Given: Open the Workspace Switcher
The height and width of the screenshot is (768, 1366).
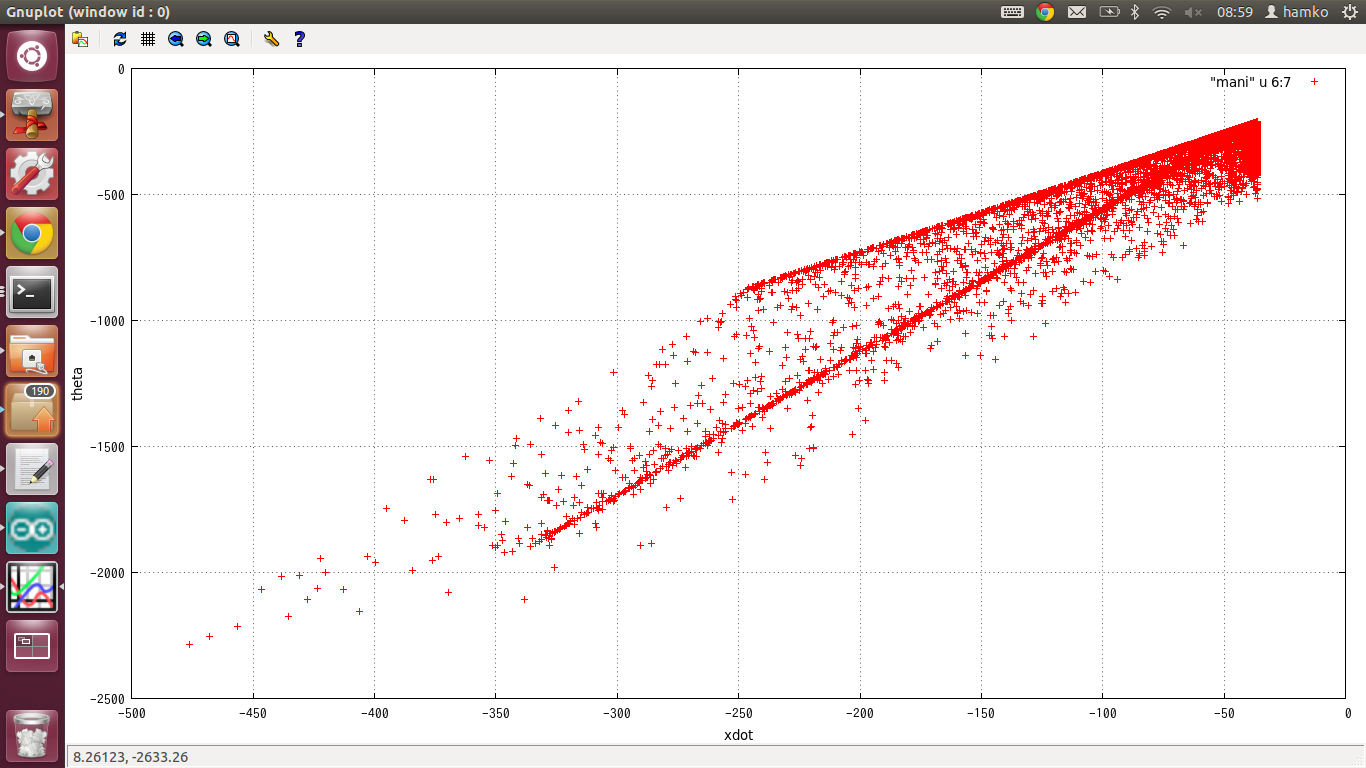Looking at the screenshot, I should click(32, 646).
